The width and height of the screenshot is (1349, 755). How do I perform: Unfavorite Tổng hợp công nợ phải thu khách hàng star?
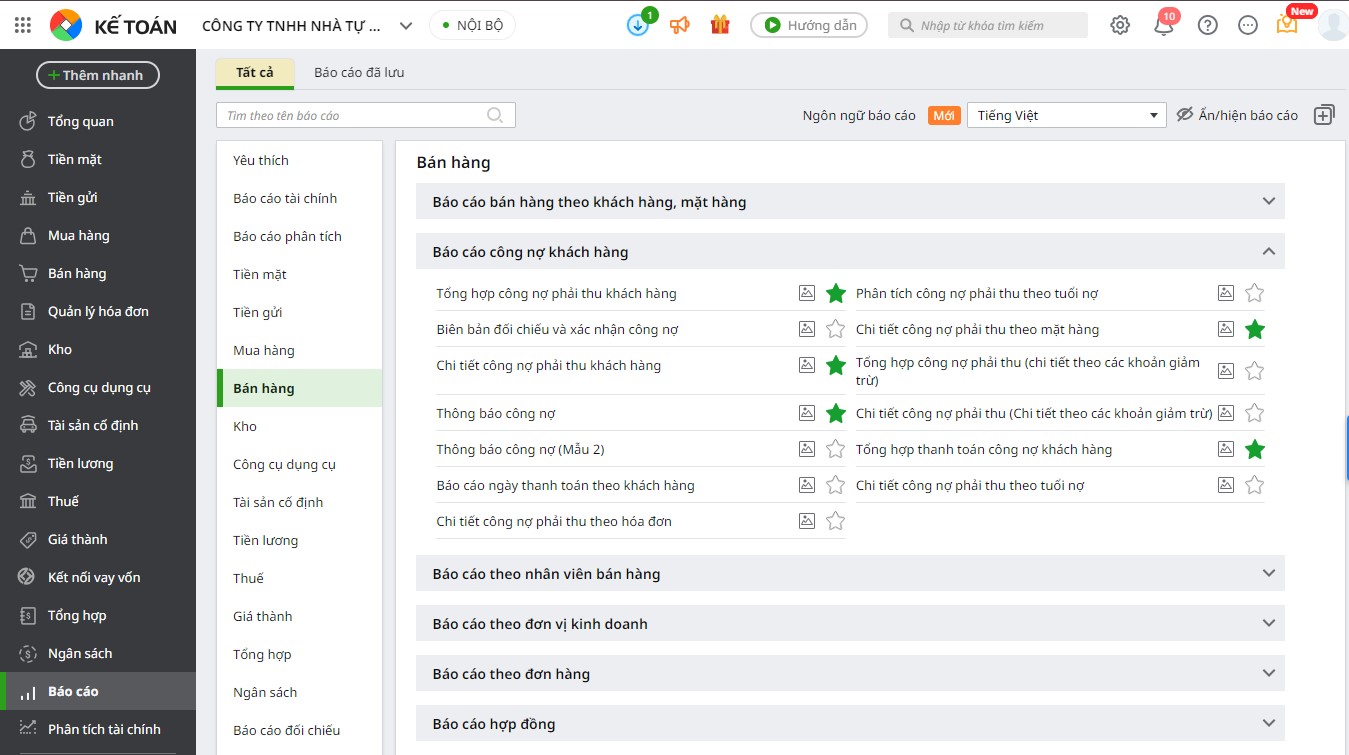pyautogui.click(x=836, y=293)
